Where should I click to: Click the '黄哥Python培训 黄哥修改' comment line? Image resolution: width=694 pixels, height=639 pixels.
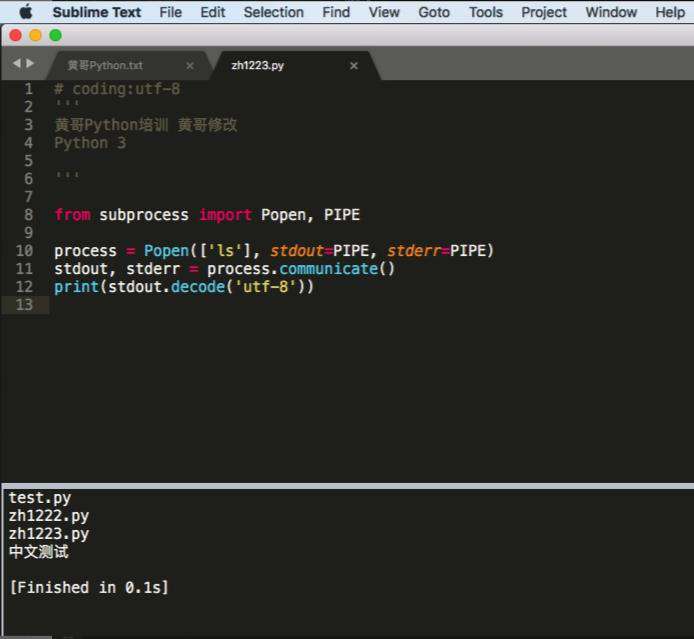(x=146, y=125)
